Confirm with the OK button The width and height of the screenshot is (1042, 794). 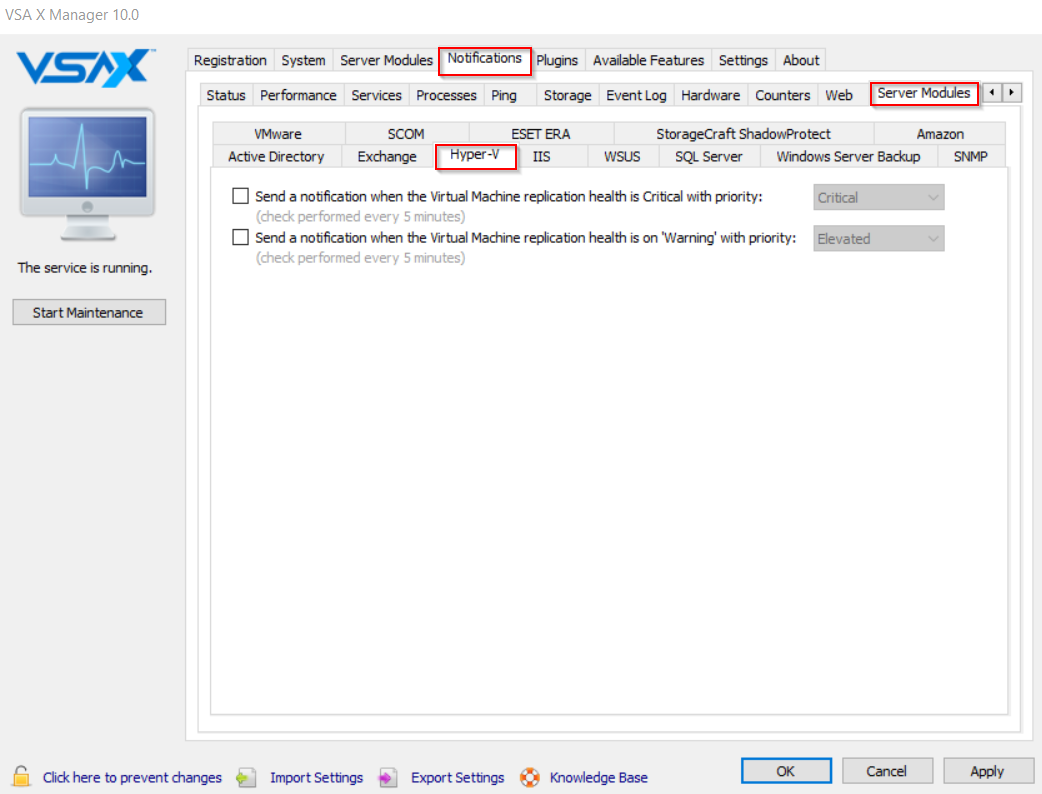pyautogui.click(x=785, y=771)
